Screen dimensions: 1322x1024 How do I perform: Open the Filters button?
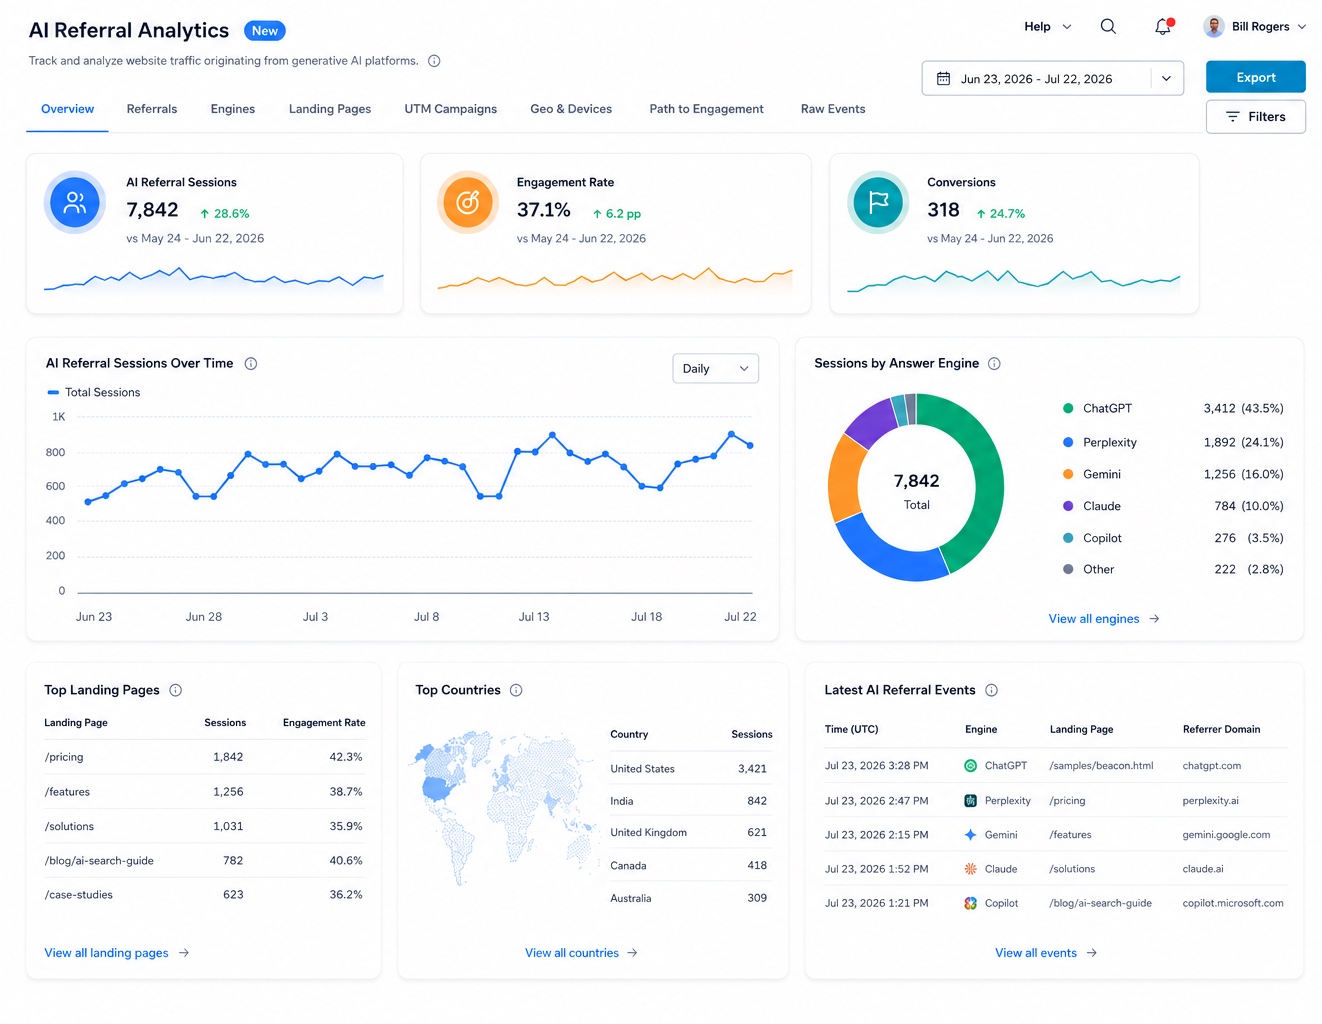click(x=1256, y=117)
